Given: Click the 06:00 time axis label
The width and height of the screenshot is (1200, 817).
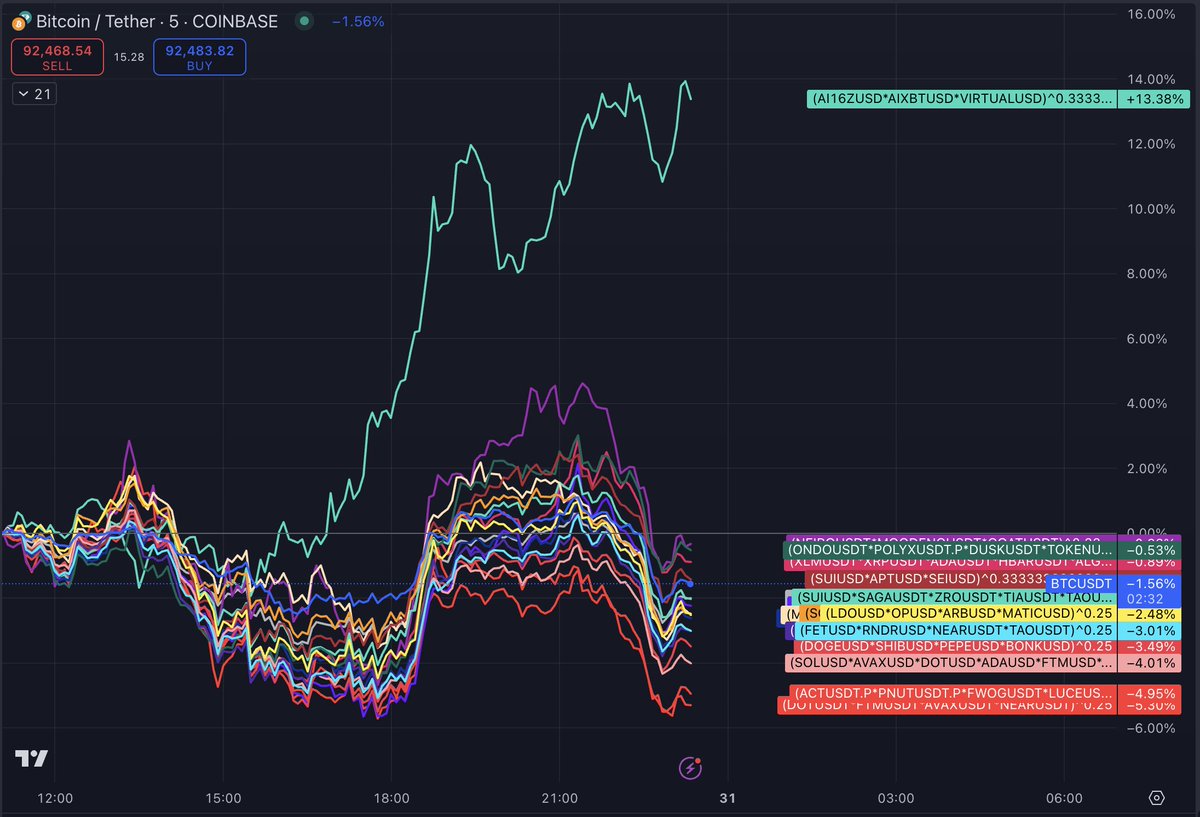Looking at the screenshot, I should (x=1064, y=798).
